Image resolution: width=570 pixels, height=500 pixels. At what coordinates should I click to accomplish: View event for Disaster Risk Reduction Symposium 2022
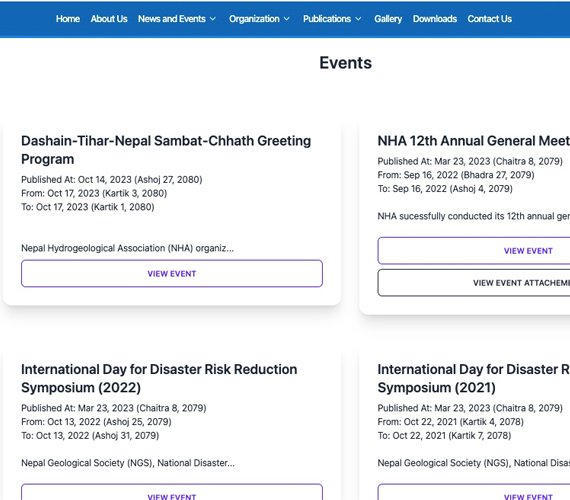172,492
